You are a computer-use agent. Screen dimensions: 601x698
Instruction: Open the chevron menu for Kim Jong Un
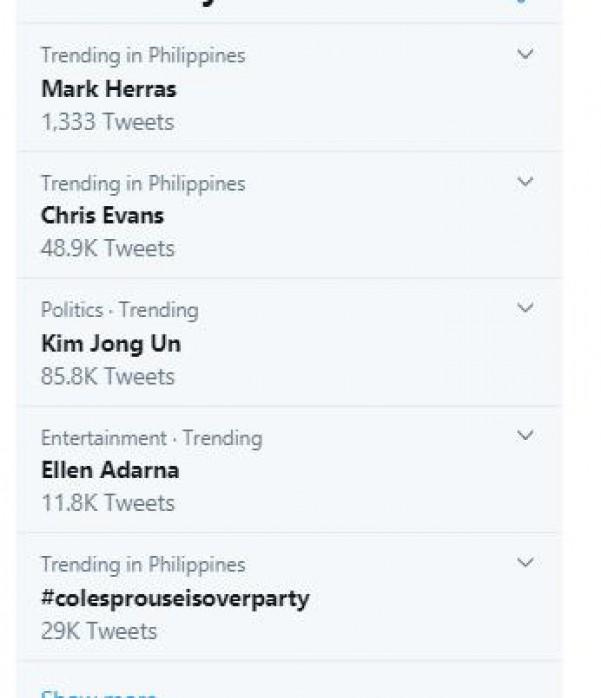click(525, 309)
